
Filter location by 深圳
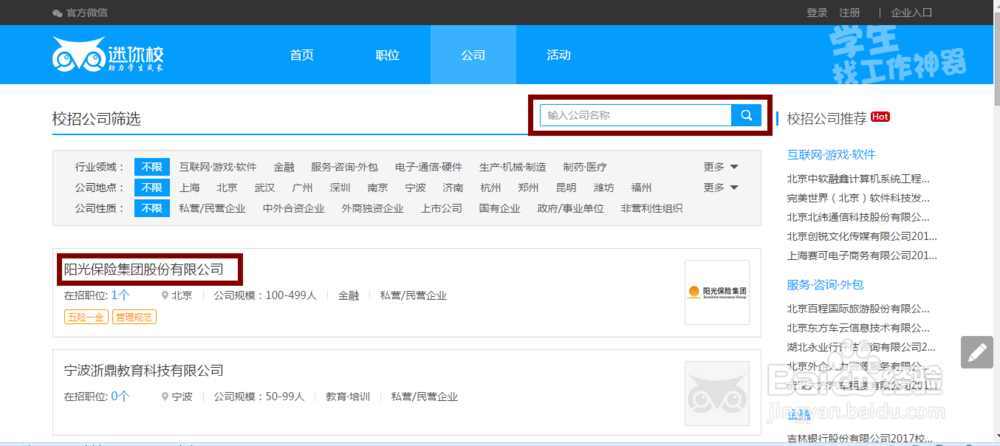340,188
